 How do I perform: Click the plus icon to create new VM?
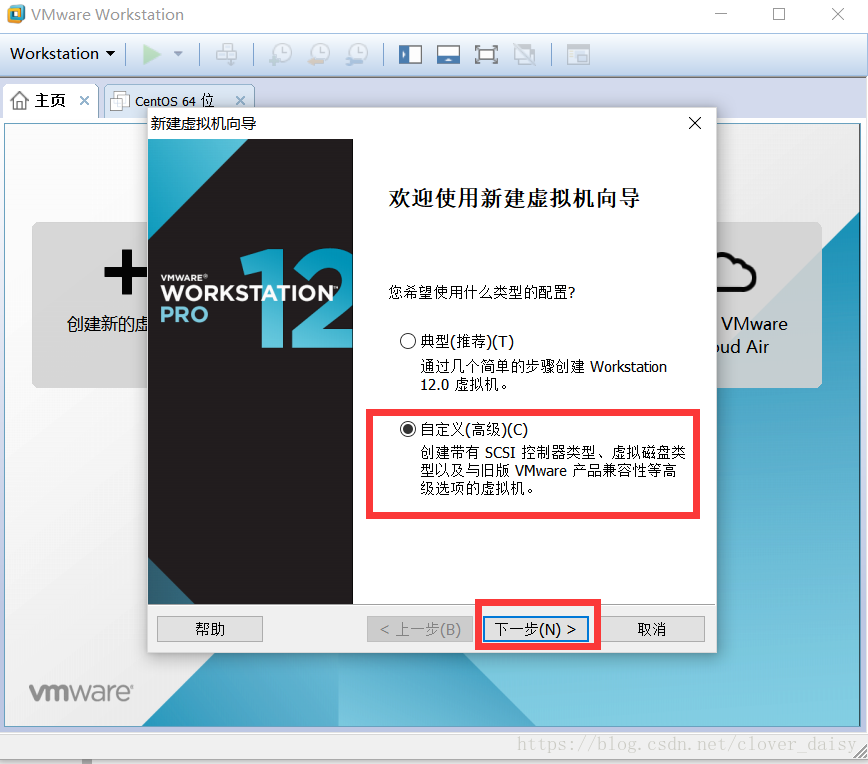point(125,272)
